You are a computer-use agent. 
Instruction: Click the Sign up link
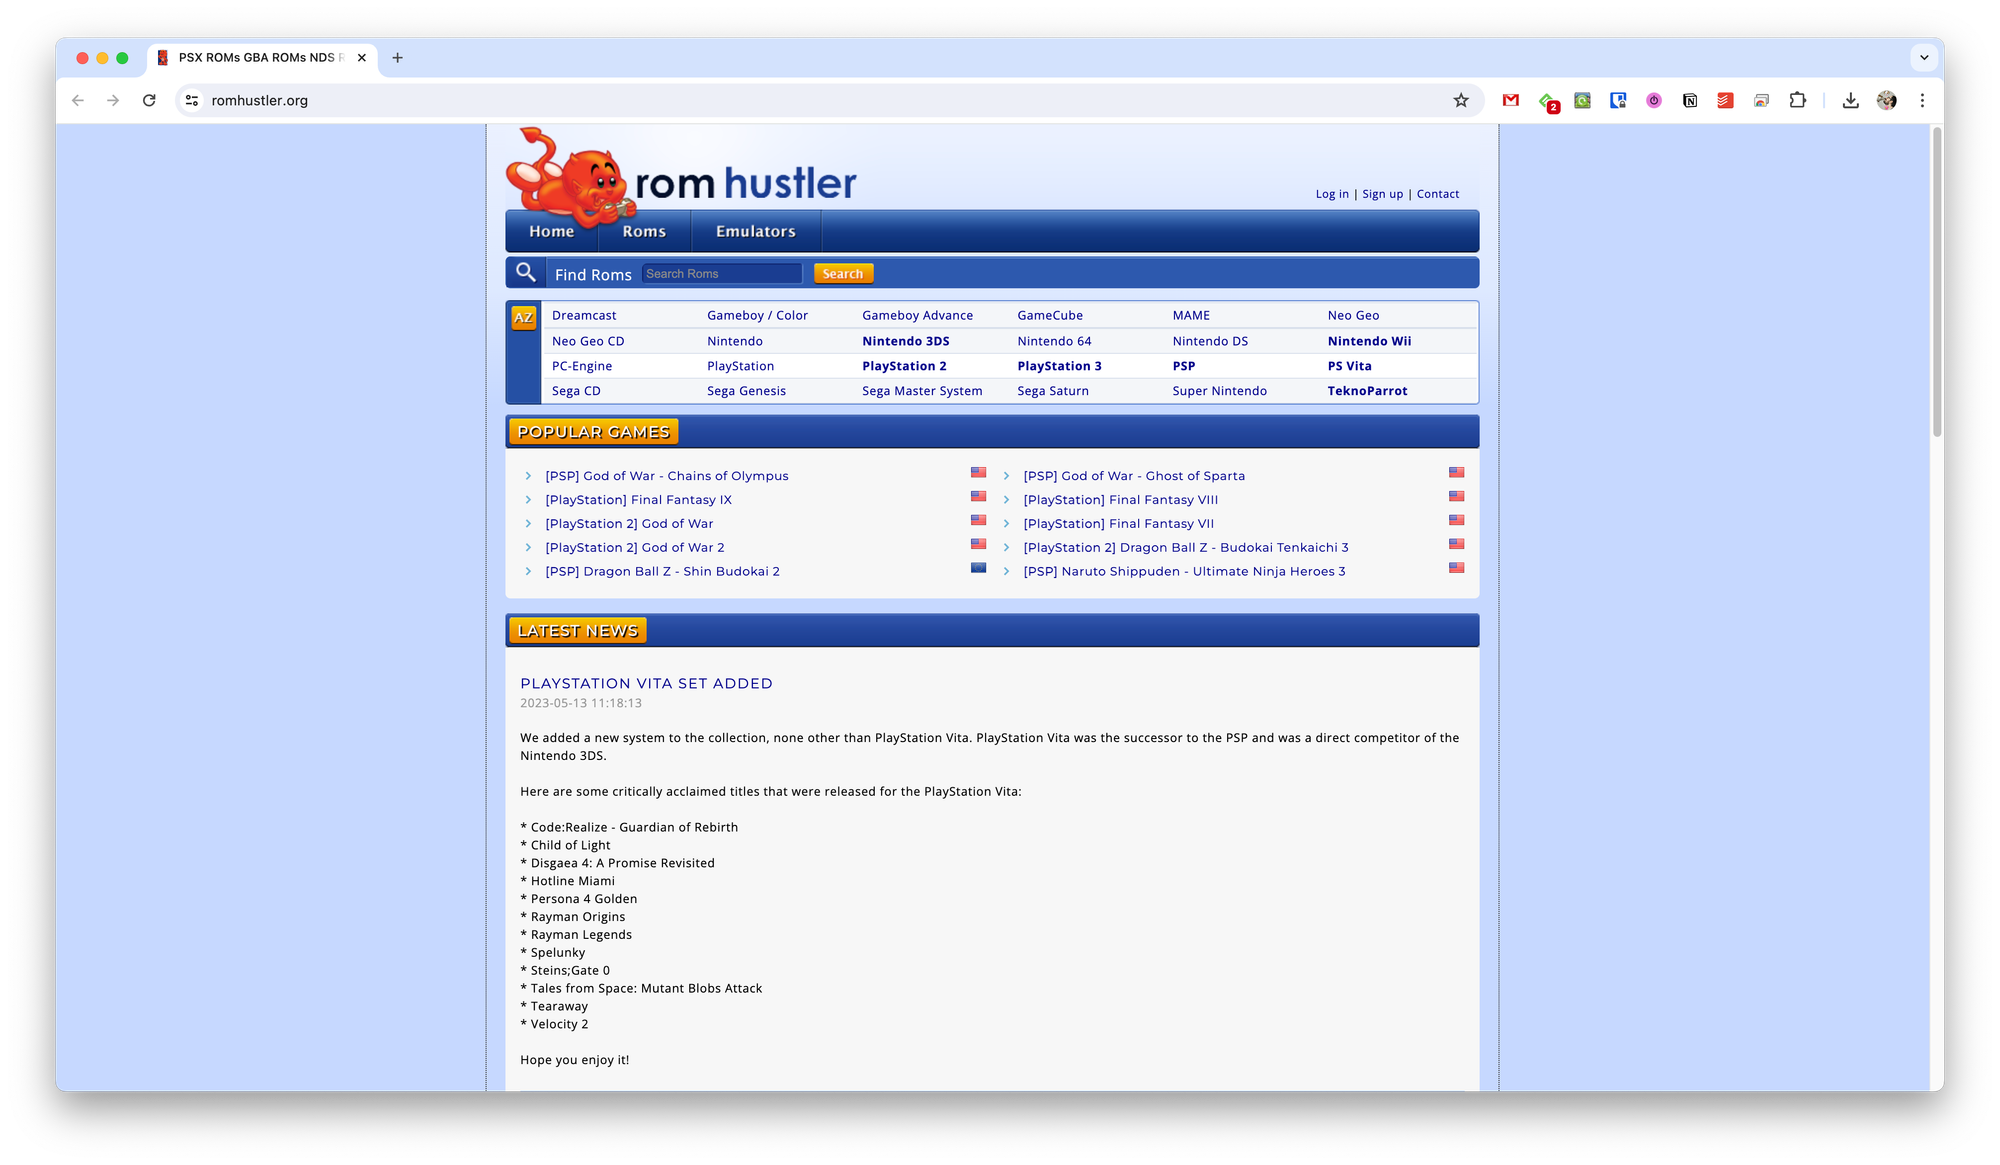(x=1382, y=194)
